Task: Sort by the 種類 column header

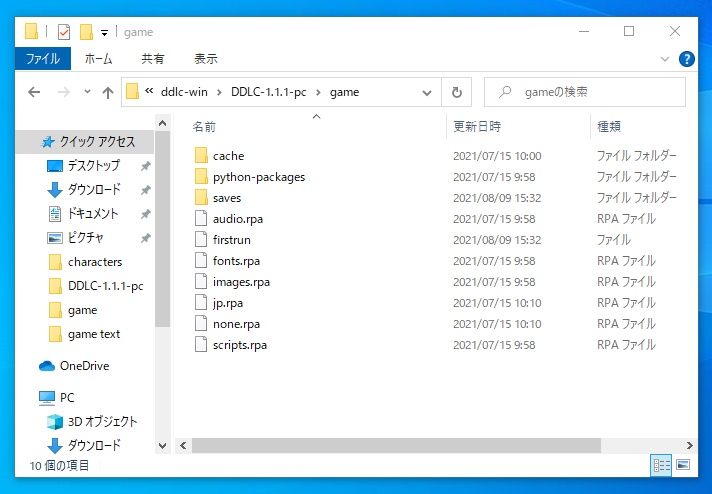Action: (x=609, y=127)
